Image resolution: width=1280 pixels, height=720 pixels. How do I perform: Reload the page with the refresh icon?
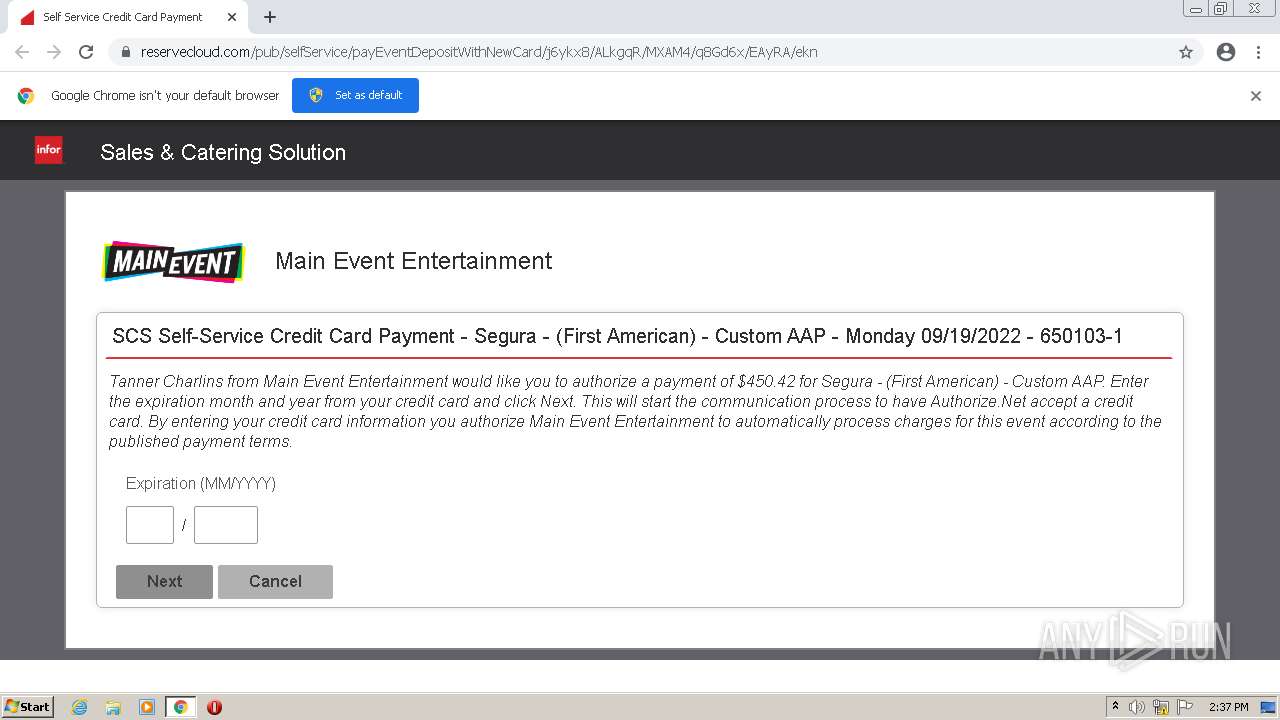click(86, 52)
